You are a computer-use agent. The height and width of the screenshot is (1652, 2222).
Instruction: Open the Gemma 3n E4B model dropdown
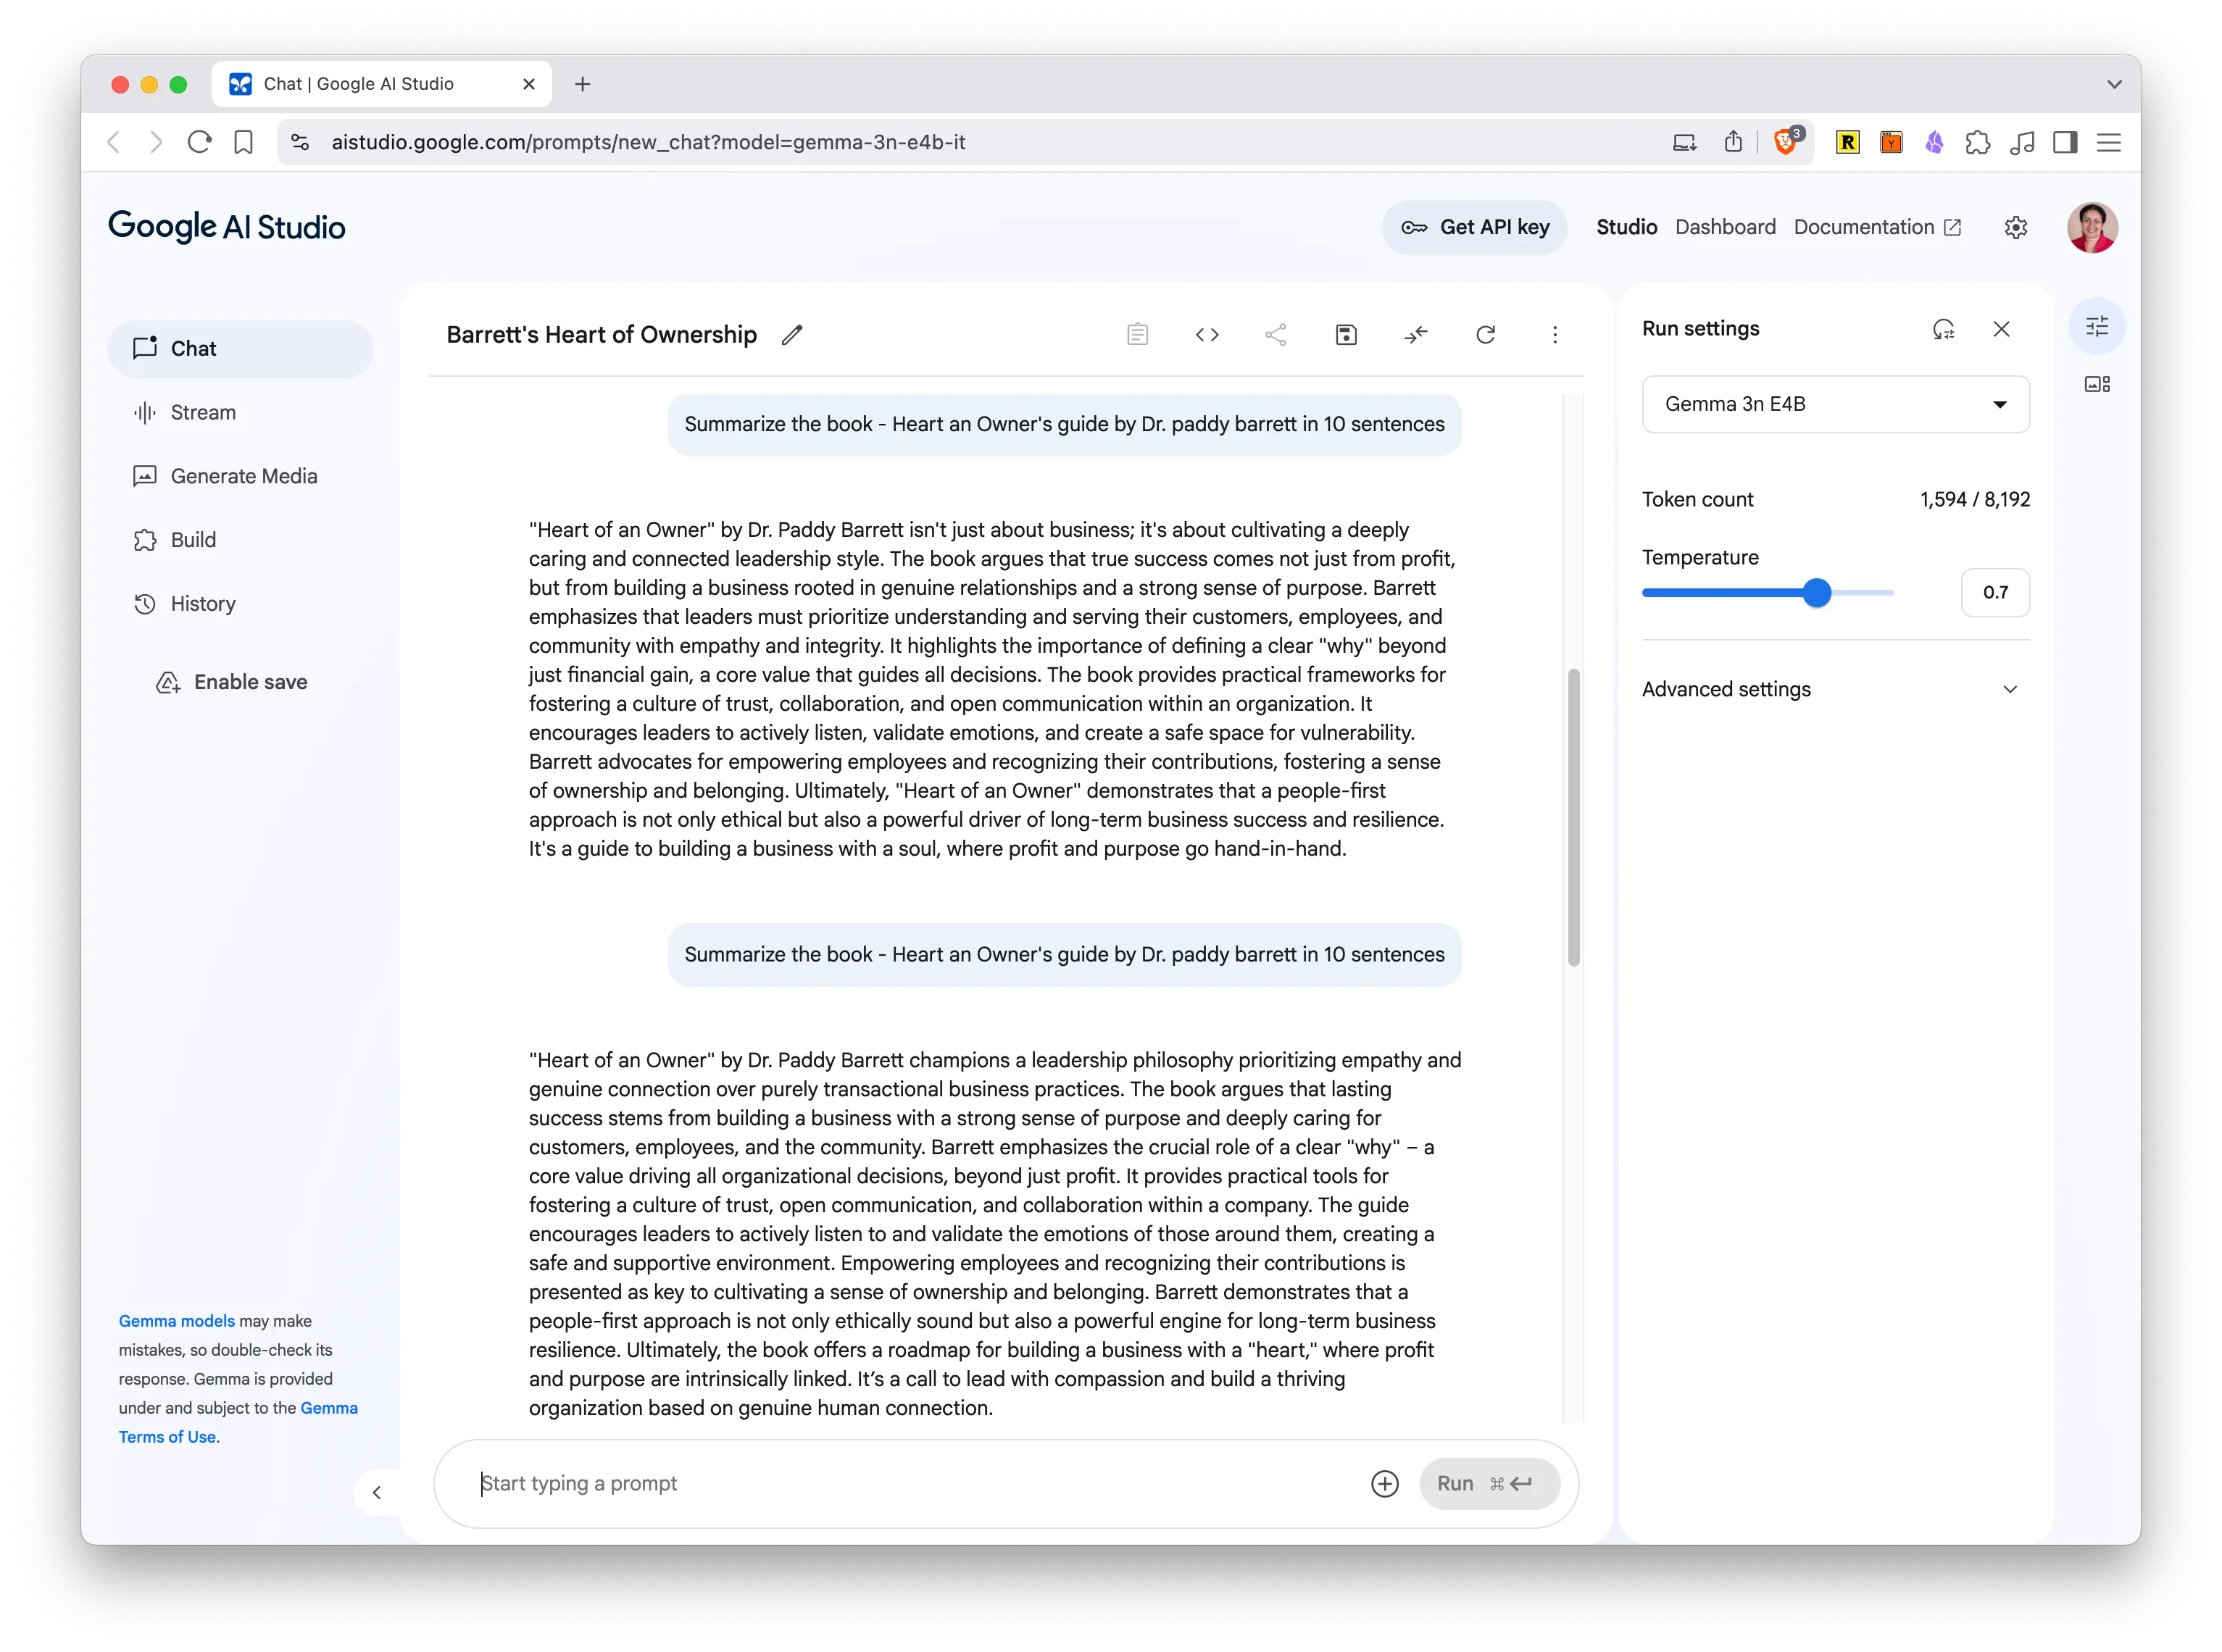click(x=1835, y=404)
